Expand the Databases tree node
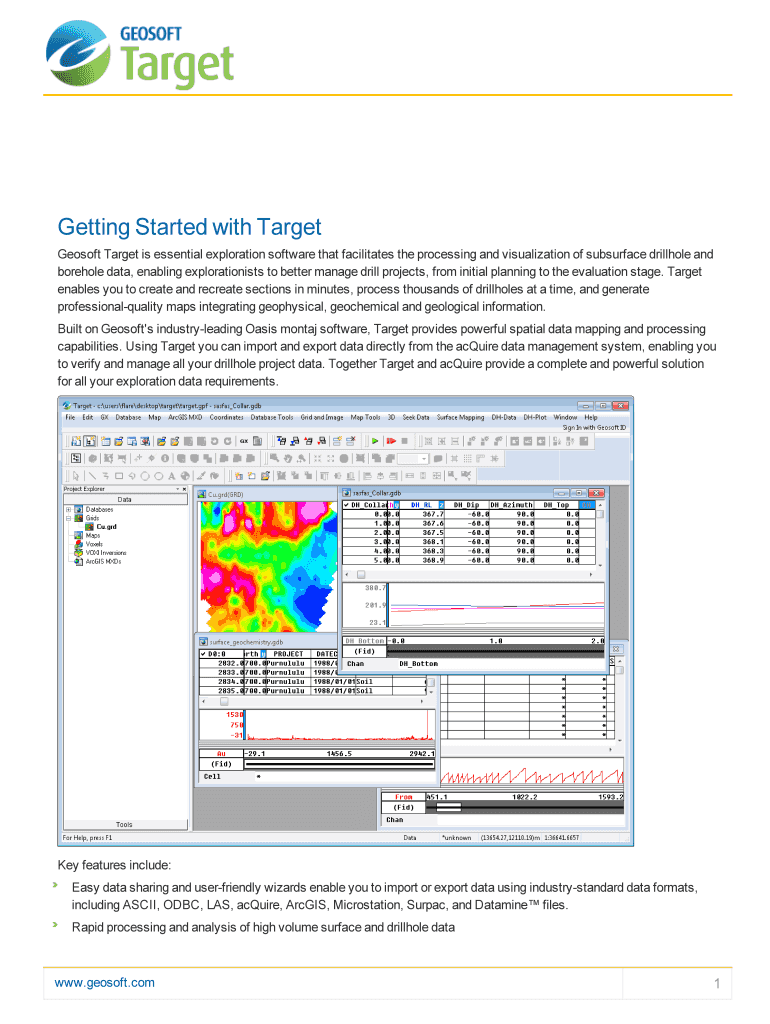This screenshot has height=1024, width=770. point(67,509)
